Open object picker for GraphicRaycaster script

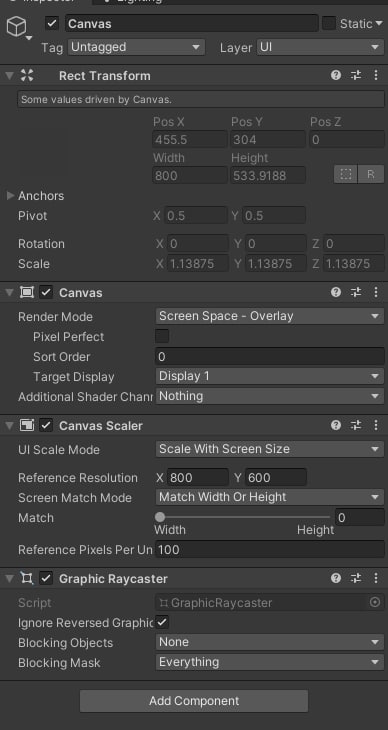[x=375, y=602]
